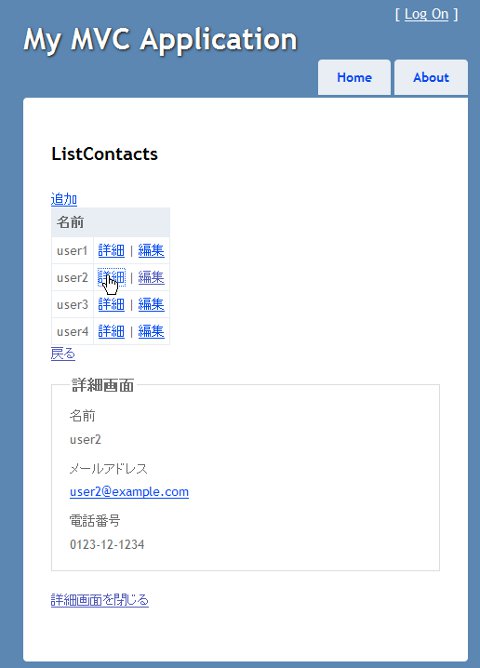This screenshot has height=668, width=480.
Task: Open 詳細 for user2
Action: [x=111, y=278]
